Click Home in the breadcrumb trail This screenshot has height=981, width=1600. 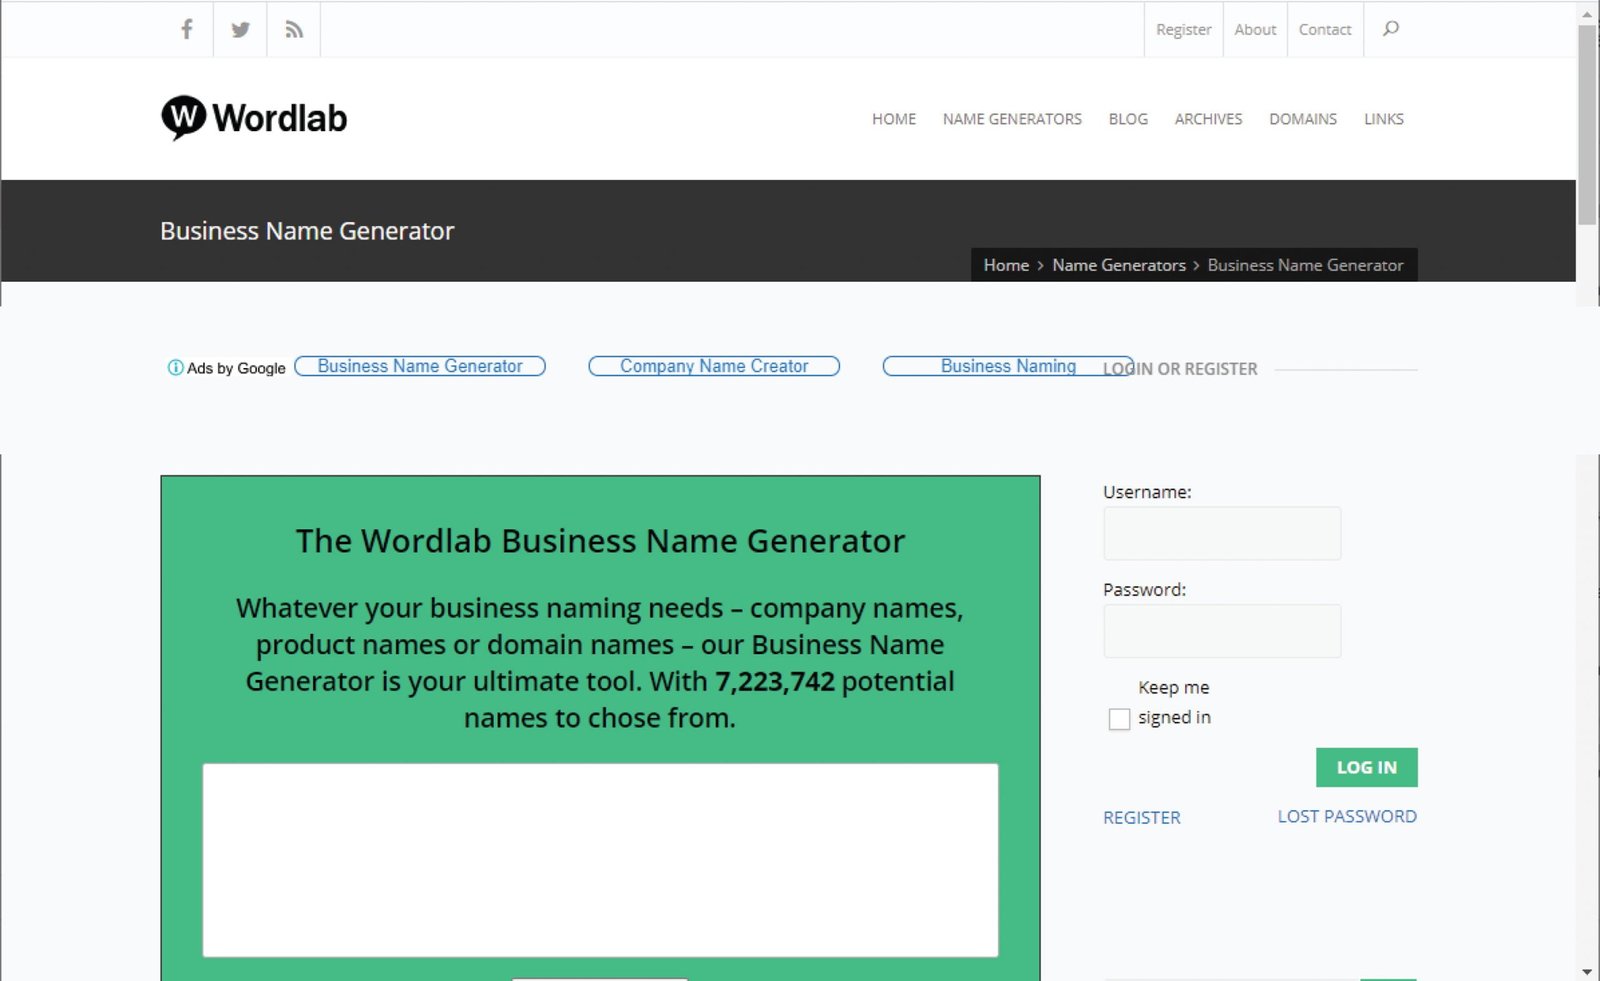tap(1006, 265)
